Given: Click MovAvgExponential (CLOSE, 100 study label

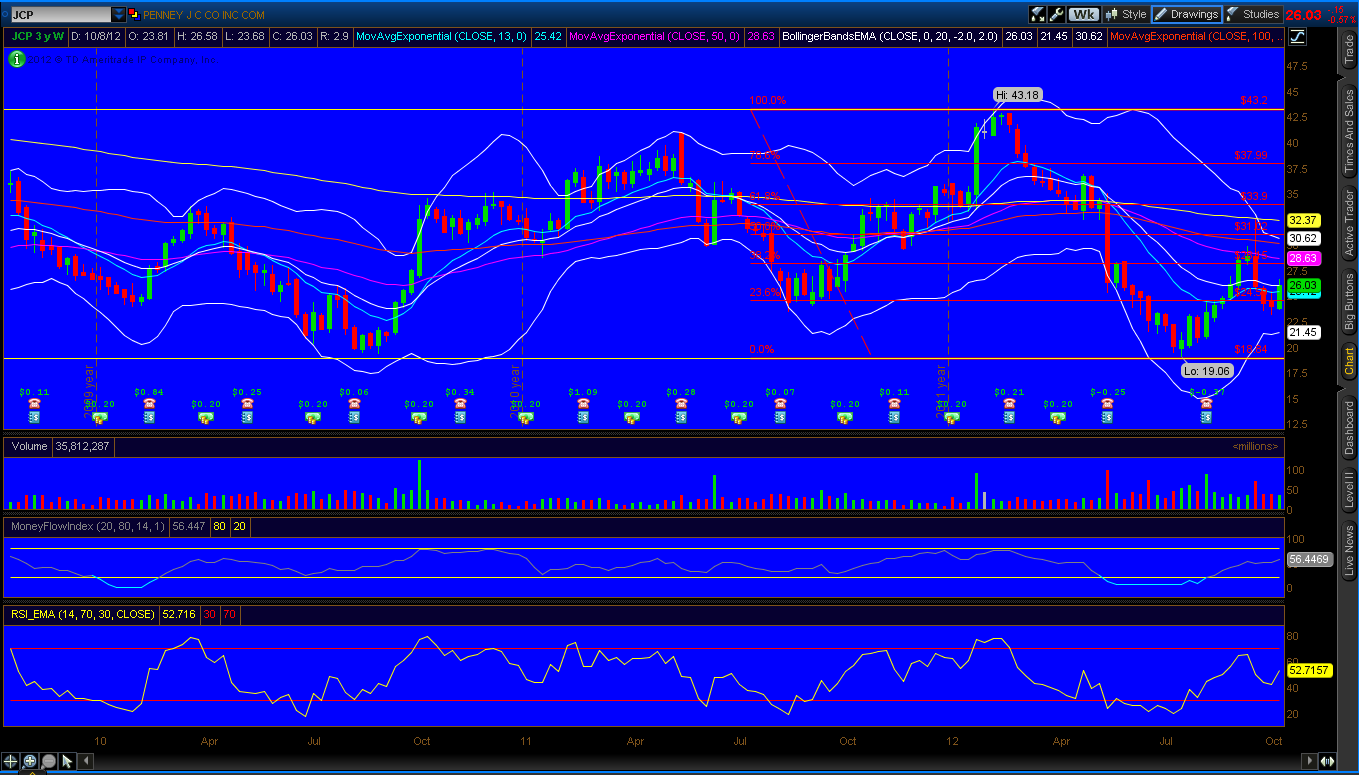Looking at the screenshot, I should tap(1196, 36).
